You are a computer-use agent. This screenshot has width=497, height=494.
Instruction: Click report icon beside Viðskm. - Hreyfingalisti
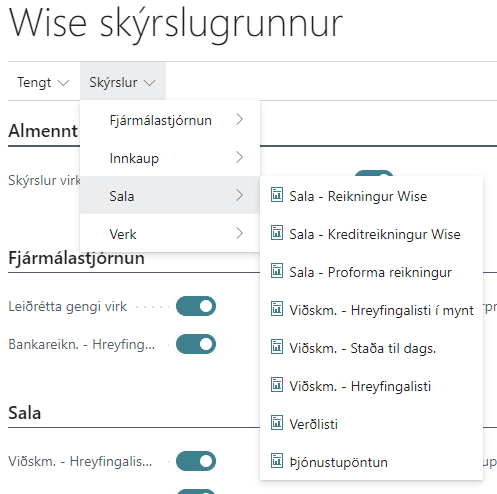click(x=277, y=385)
